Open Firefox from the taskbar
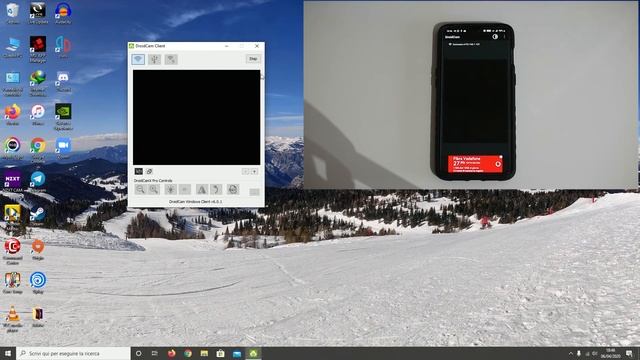 coord(171,353)
